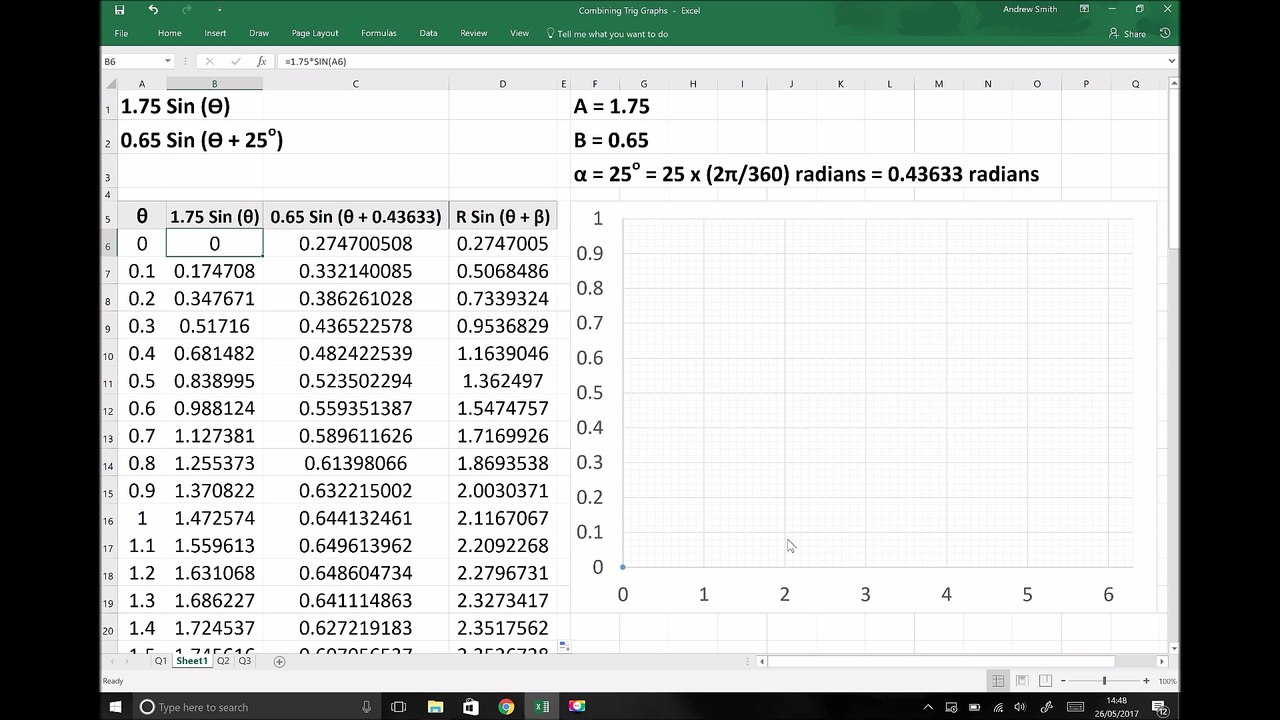Open the Data ribbon tab
This screenshot has width=1280, height=720.
(428, 33)
